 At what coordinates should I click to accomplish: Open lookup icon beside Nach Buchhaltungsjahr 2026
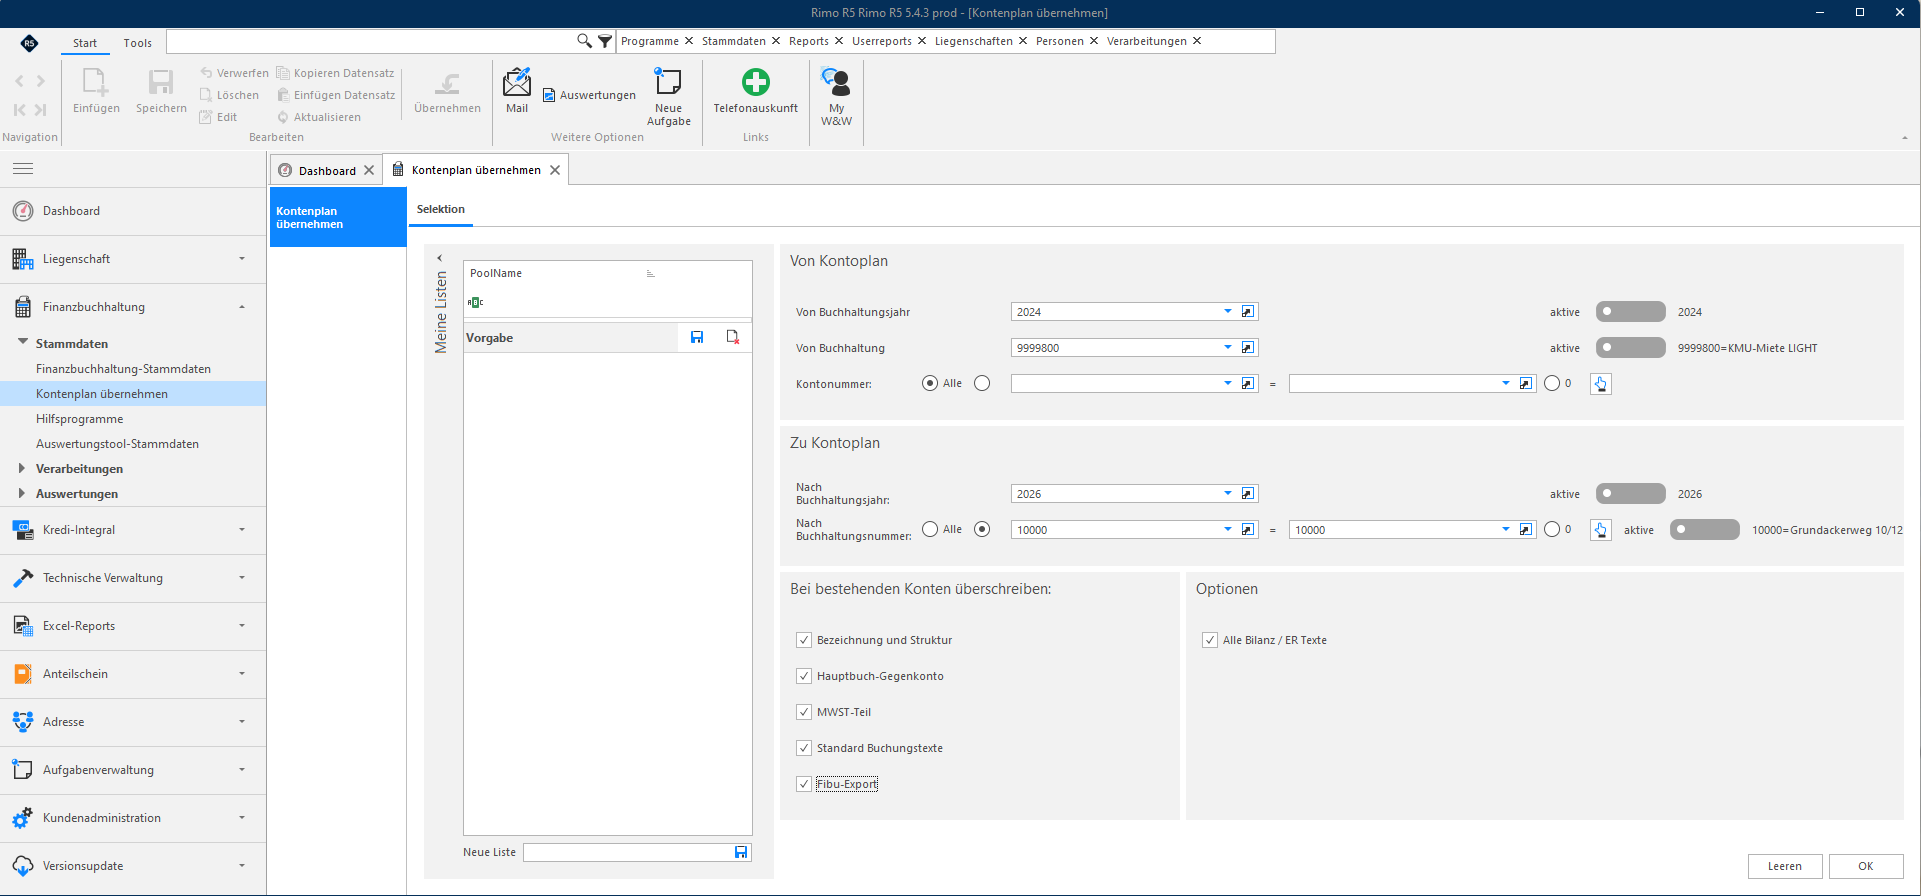point(1248,494)
